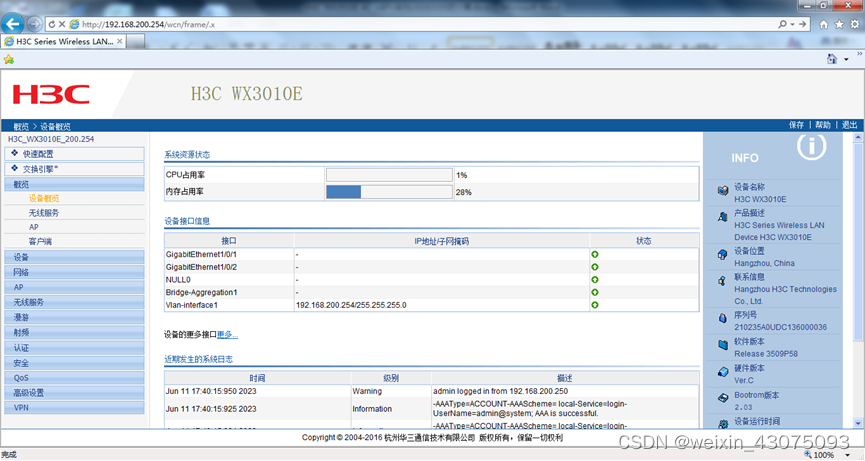Open the 交换引擎 menu item

[x=74, y=169]
